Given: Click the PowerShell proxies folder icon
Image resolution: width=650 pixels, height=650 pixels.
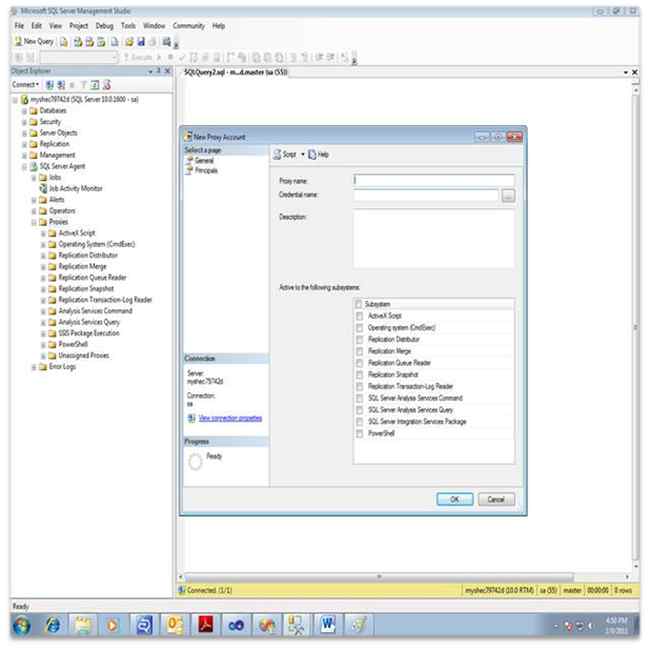Looking at the screenshot, I should (52, 344).
